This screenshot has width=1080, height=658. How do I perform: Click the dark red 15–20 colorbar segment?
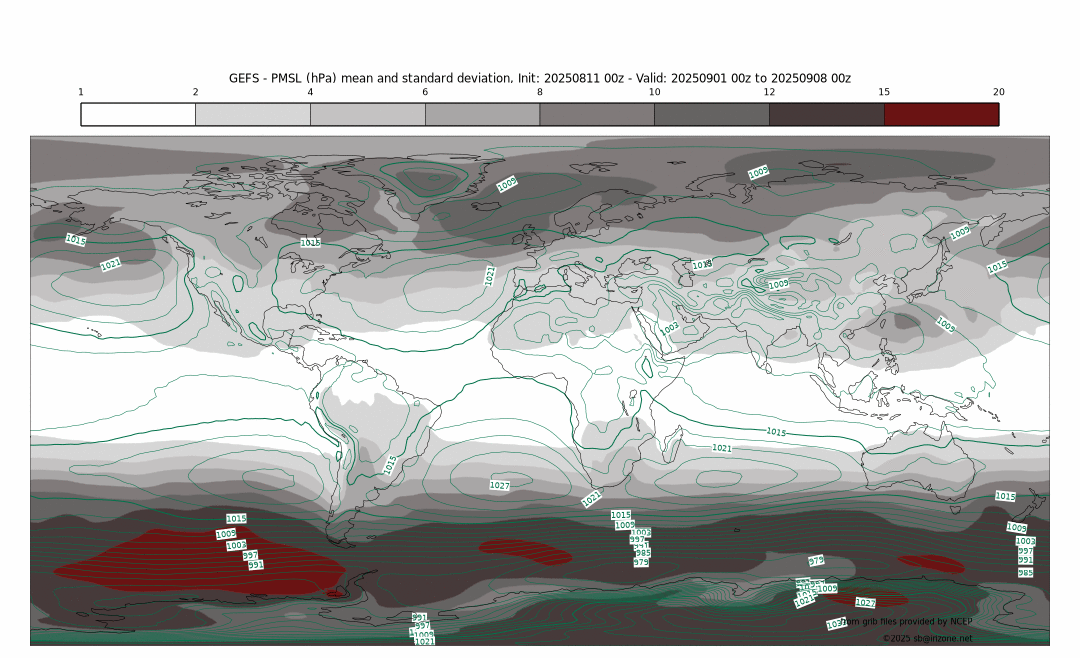tap(941, 114)
